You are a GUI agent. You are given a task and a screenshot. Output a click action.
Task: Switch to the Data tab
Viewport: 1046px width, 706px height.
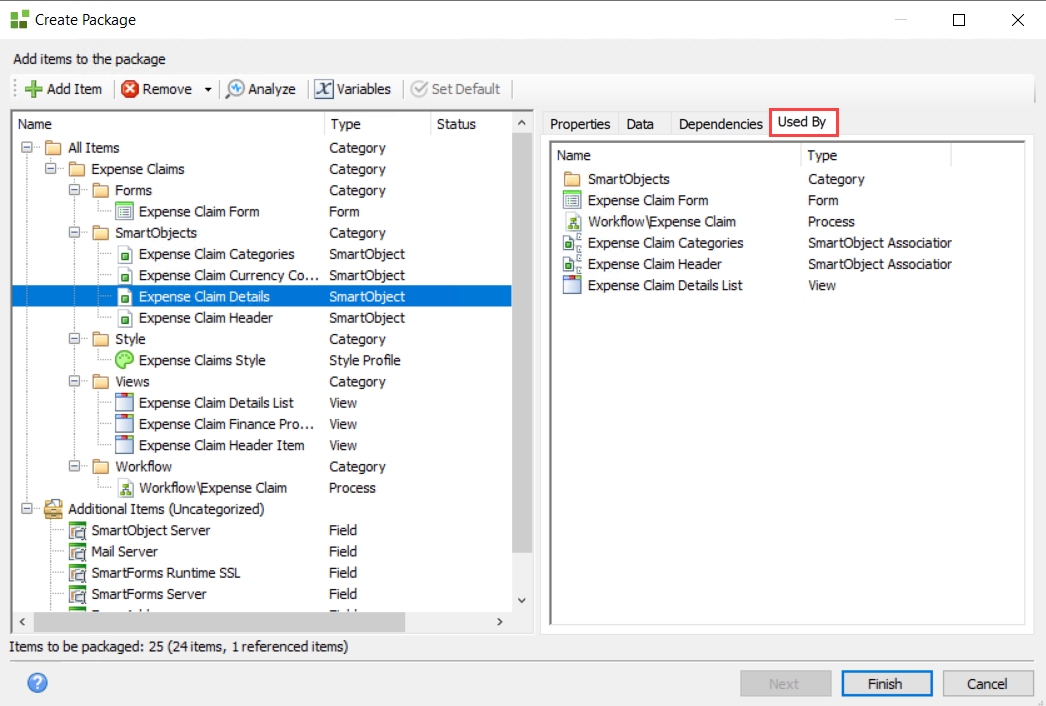tap(640, 124)
